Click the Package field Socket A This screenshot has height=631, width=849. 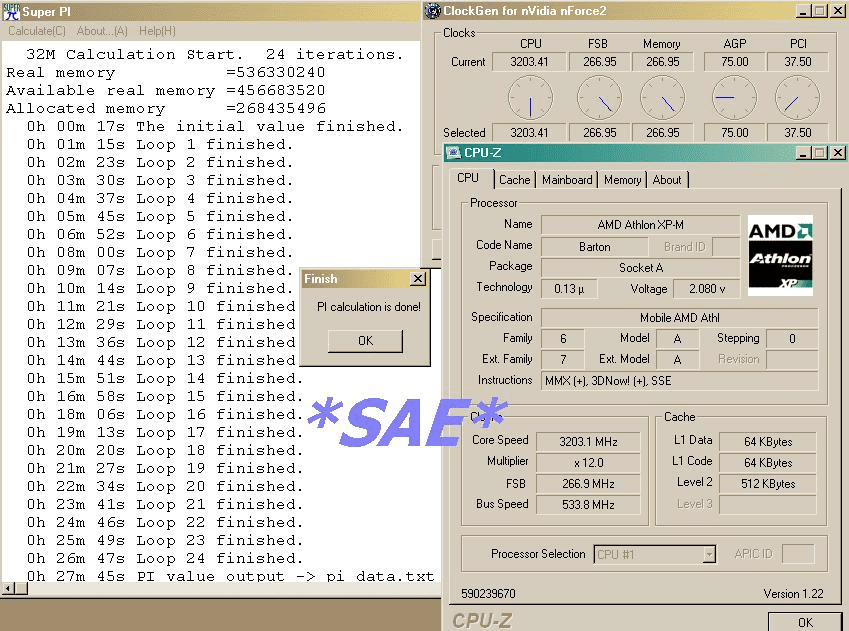click(x=641, y=268)
